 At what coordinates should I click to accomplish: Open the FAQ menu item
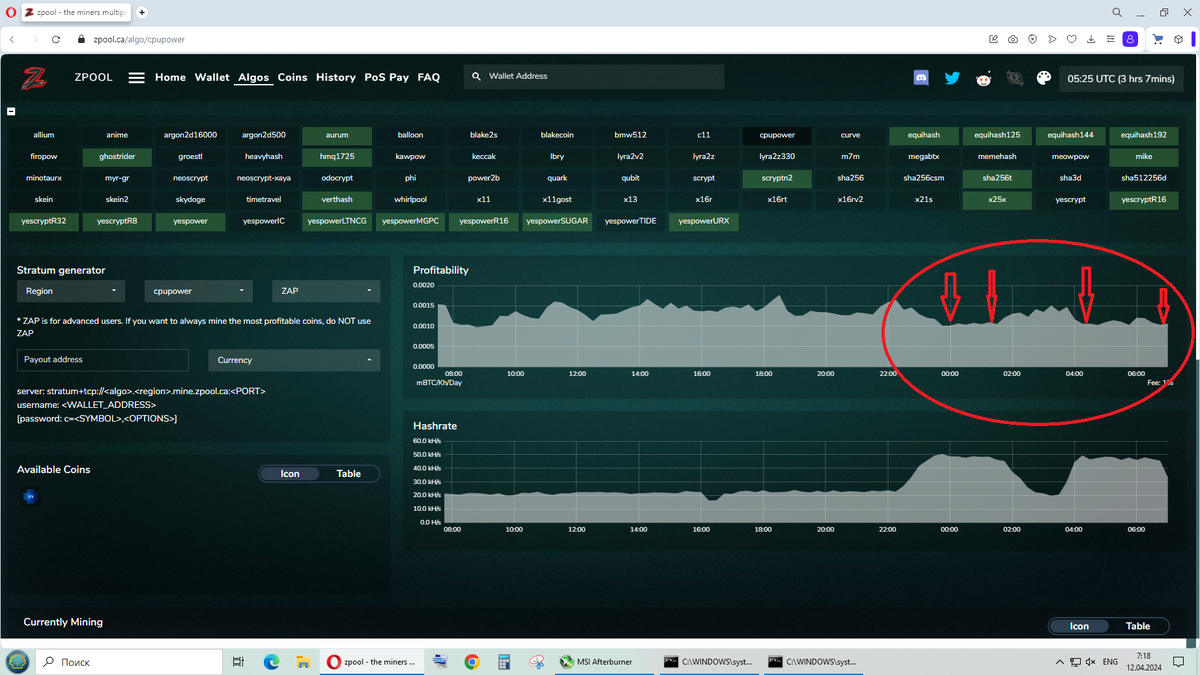point(429,77)
